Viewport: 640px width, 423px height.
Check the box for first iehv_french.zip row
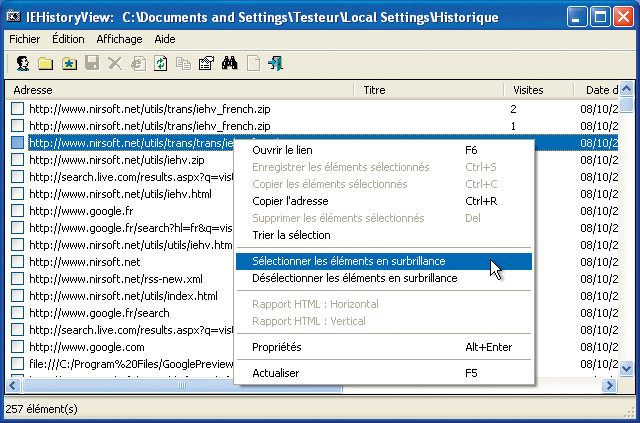click(17, 109)
